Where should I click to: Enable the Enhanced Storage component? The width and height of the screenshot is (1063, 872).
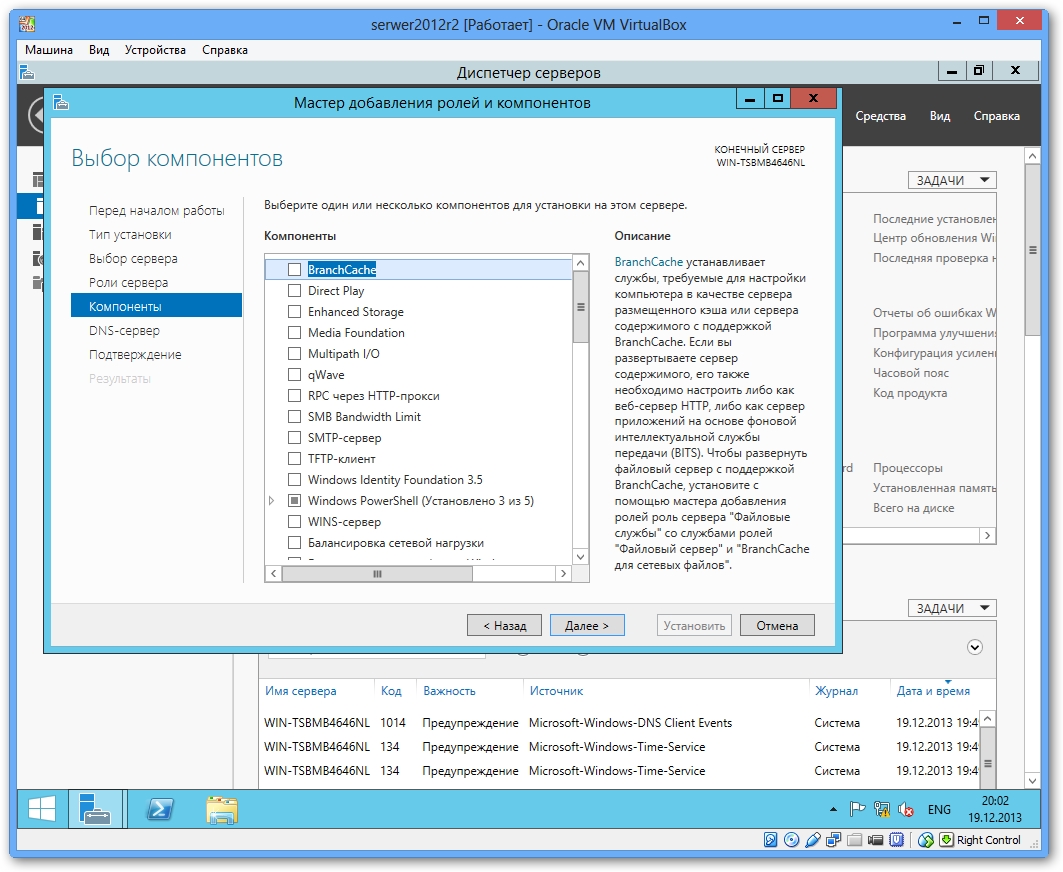[294, 311]
